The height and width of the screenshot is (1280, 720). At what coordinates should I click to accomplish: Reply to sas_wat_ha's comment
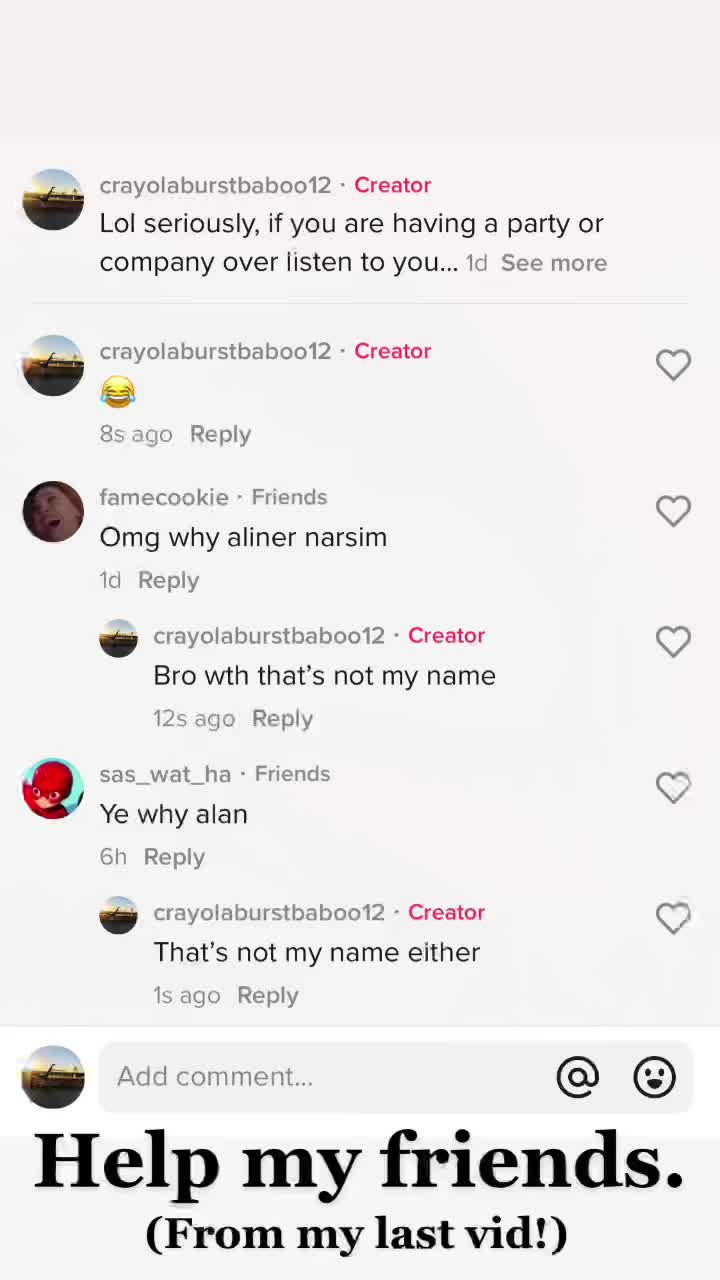[x=174, y=857]
